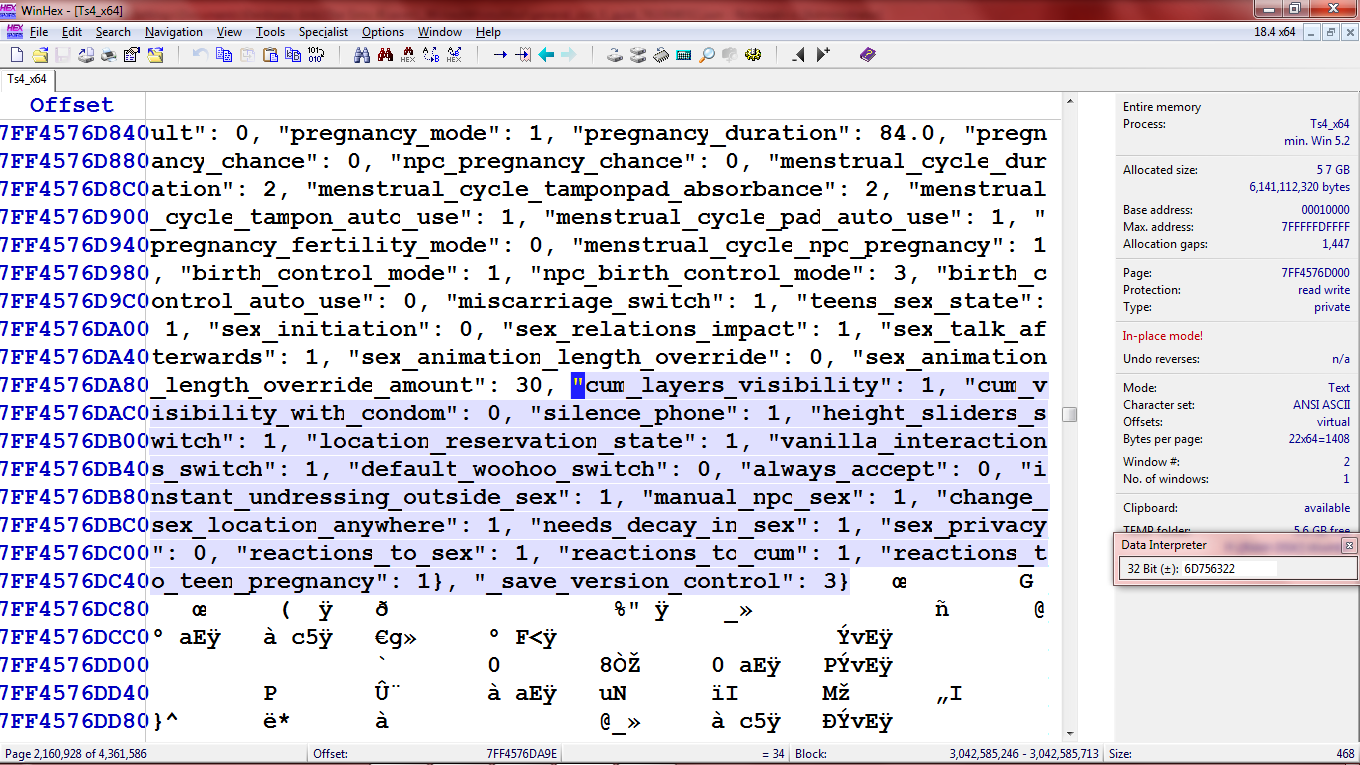Click the scrollbar up arrow
The image size is (1360, 765).
1069,102
